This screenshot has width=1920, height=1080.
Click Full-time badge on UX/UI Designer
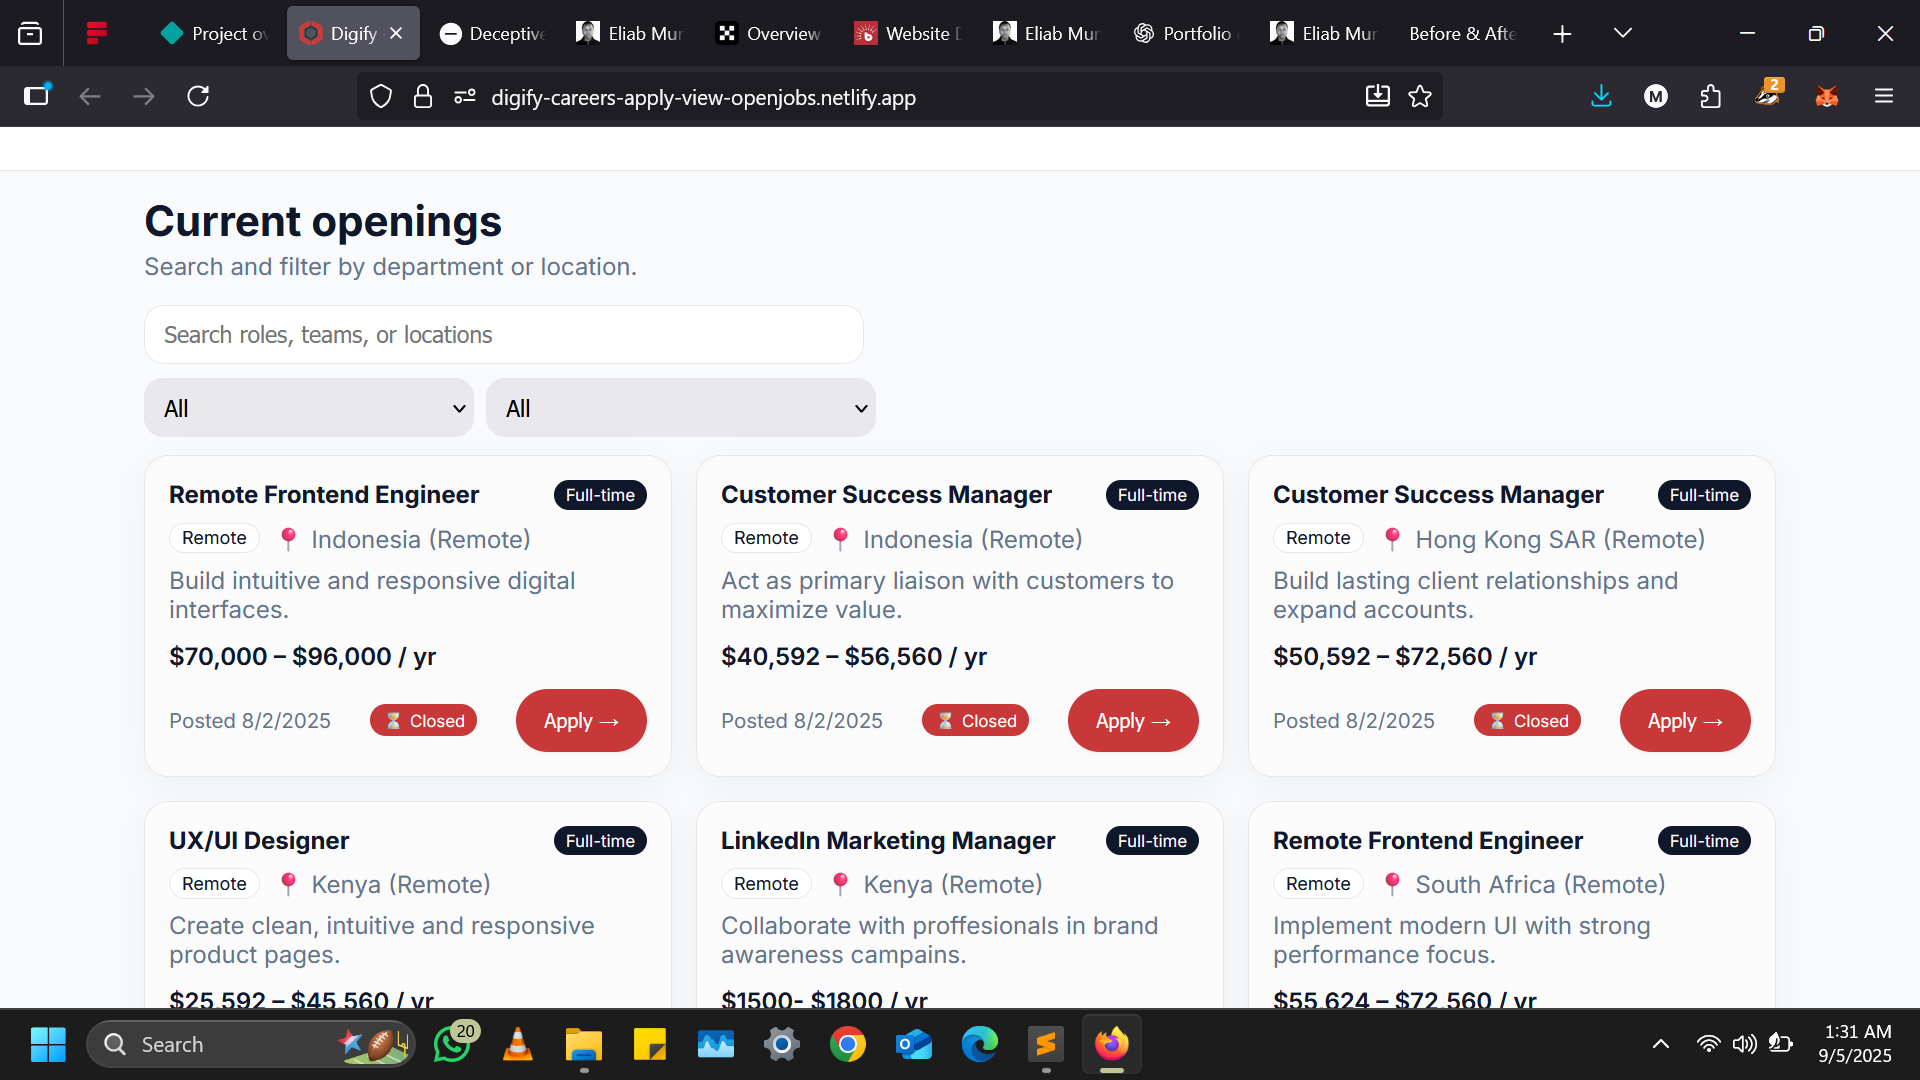[x=600, y=841]
